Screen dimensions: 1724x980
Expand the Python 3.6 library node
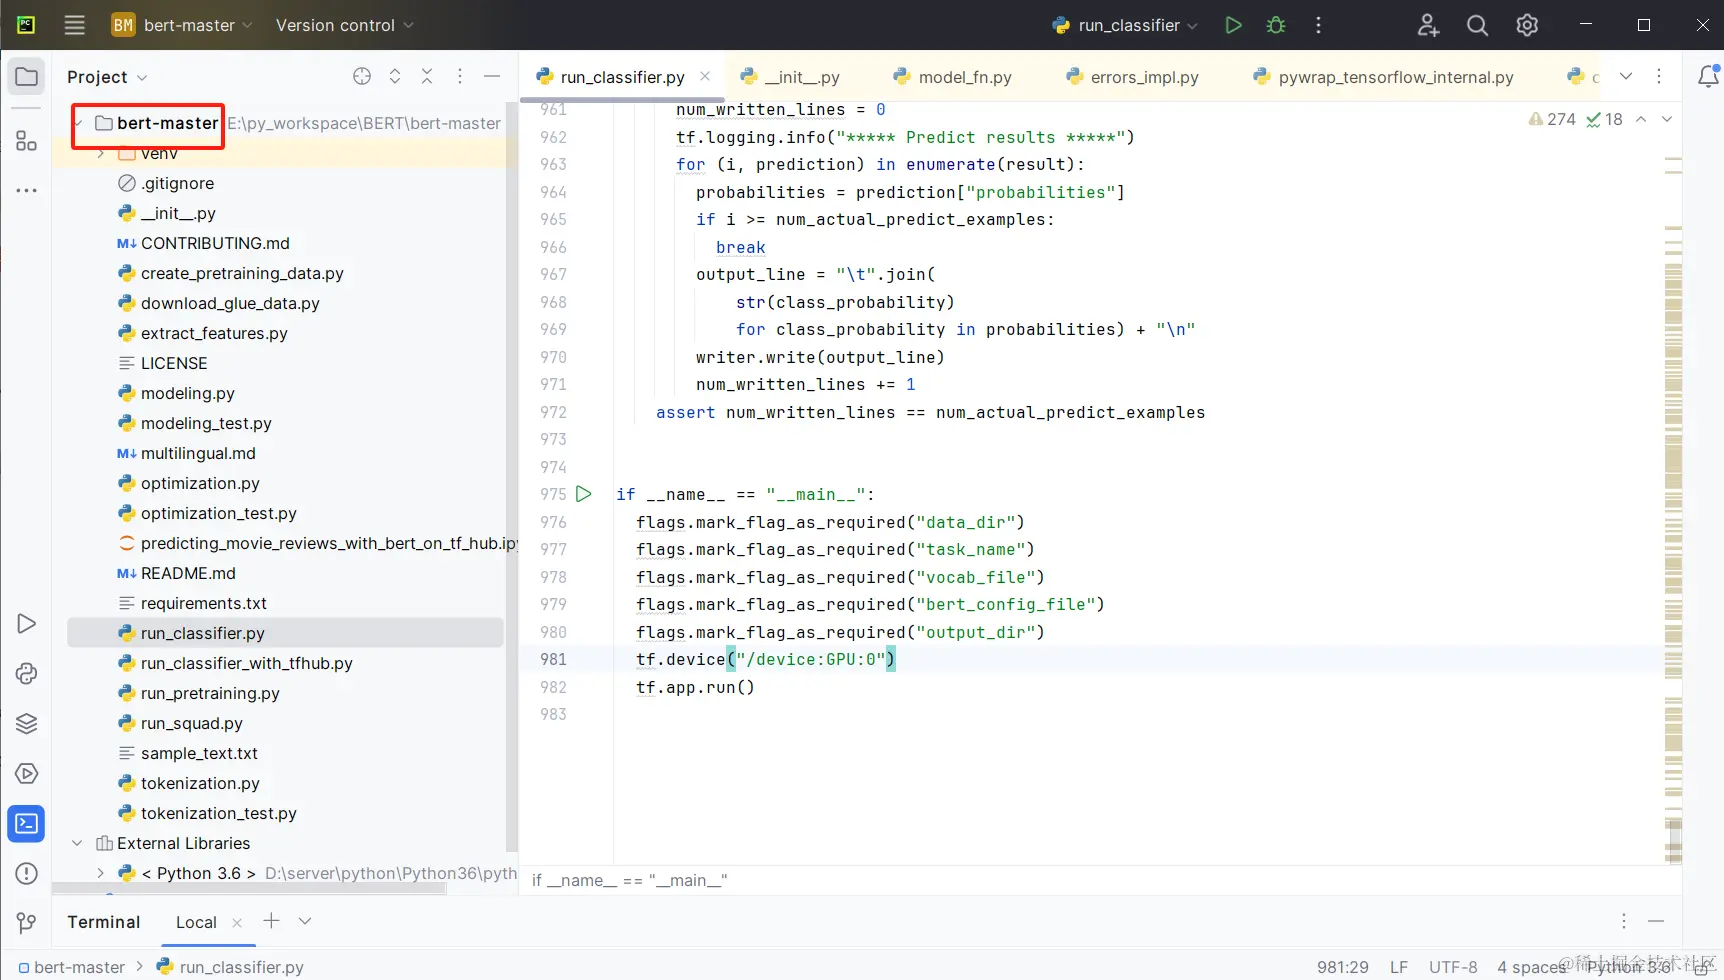101,873
